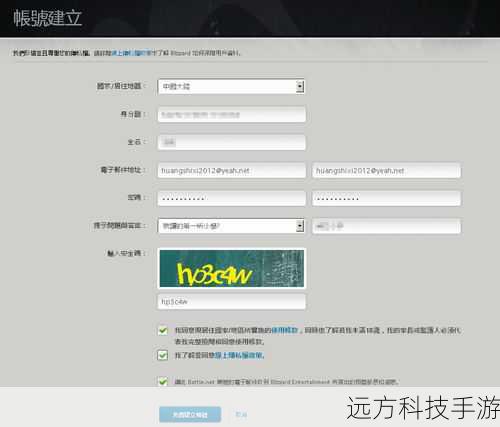
Task: Click the blue create account button
Action: (x=190, y=414)
